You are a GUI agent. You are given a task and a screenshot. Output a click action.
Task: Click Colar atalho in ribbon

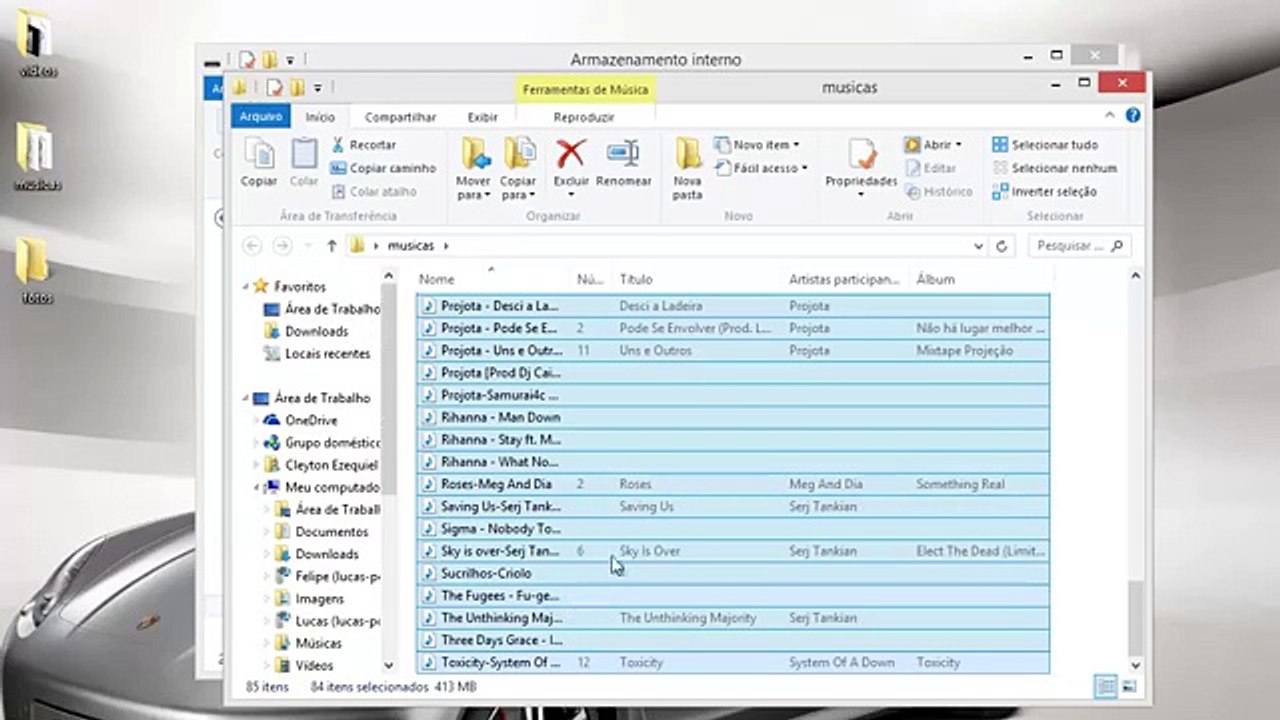tap(373, 191)
